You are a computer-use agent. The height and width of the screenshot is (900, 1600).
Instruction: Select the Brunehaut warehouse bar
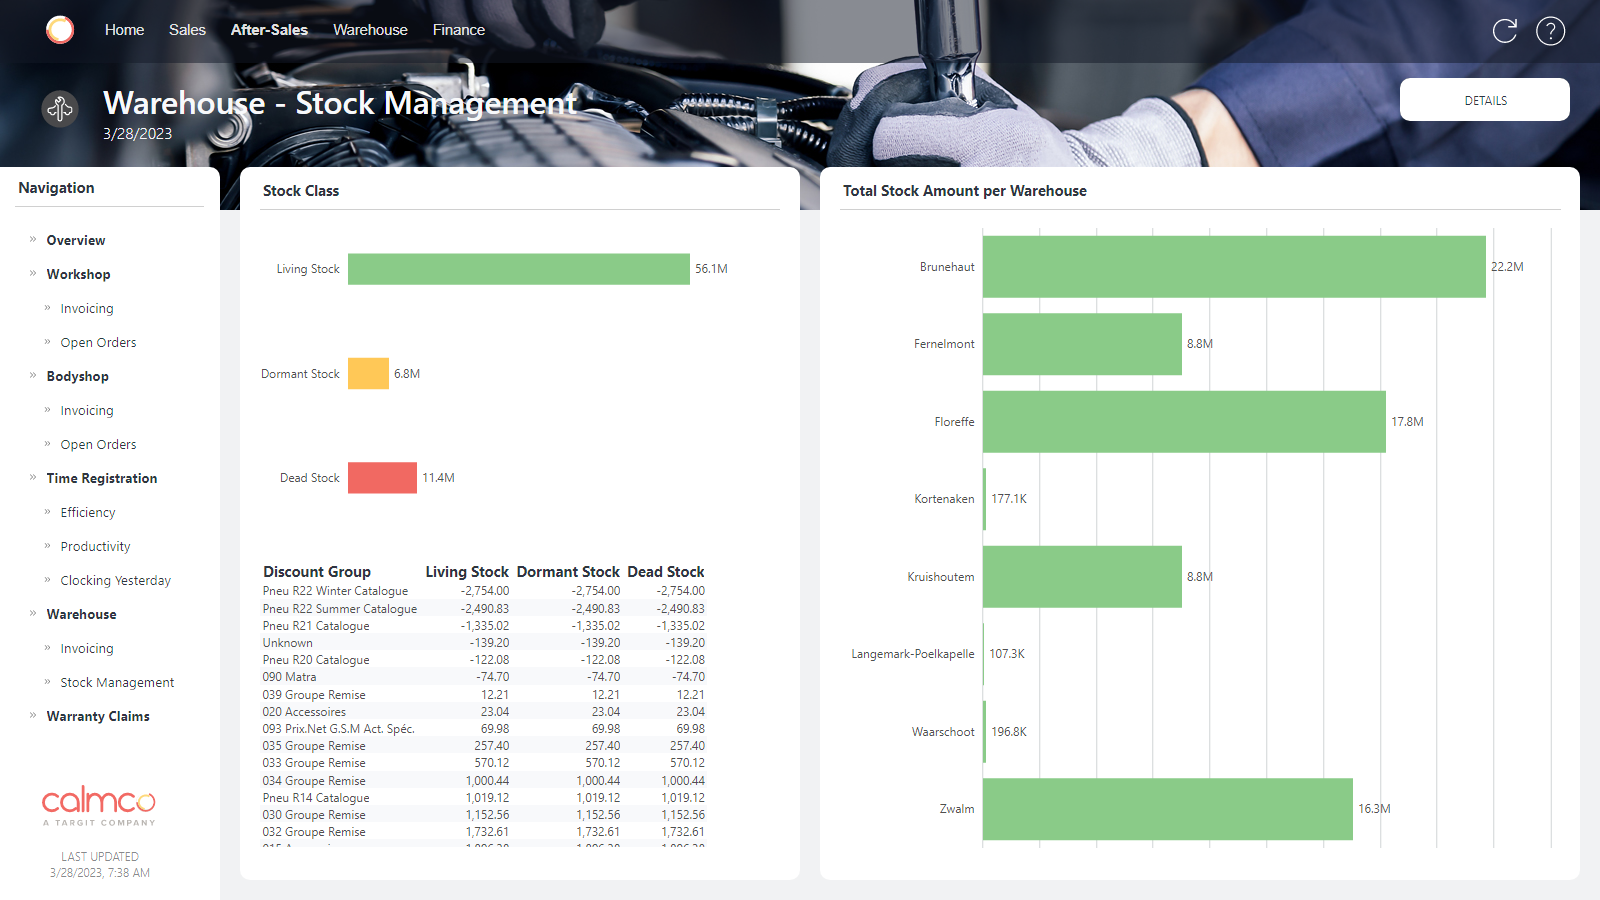1233,267
